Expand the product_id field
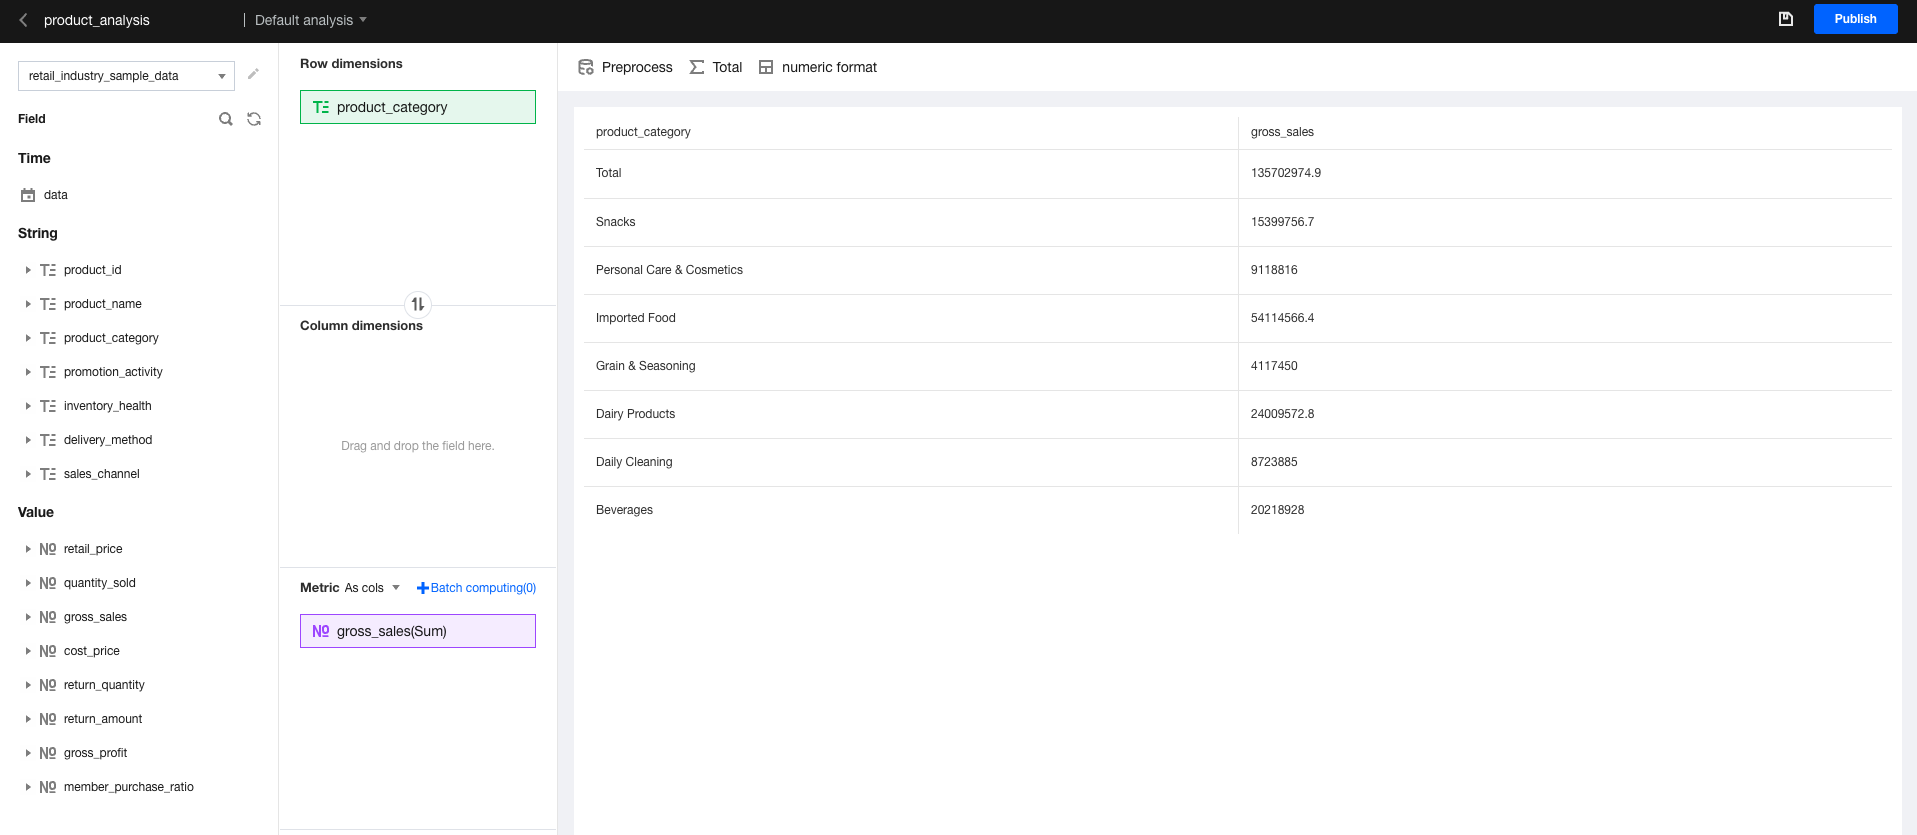The height and width of the screenshot is (835, 1917). tap(28, 270)
